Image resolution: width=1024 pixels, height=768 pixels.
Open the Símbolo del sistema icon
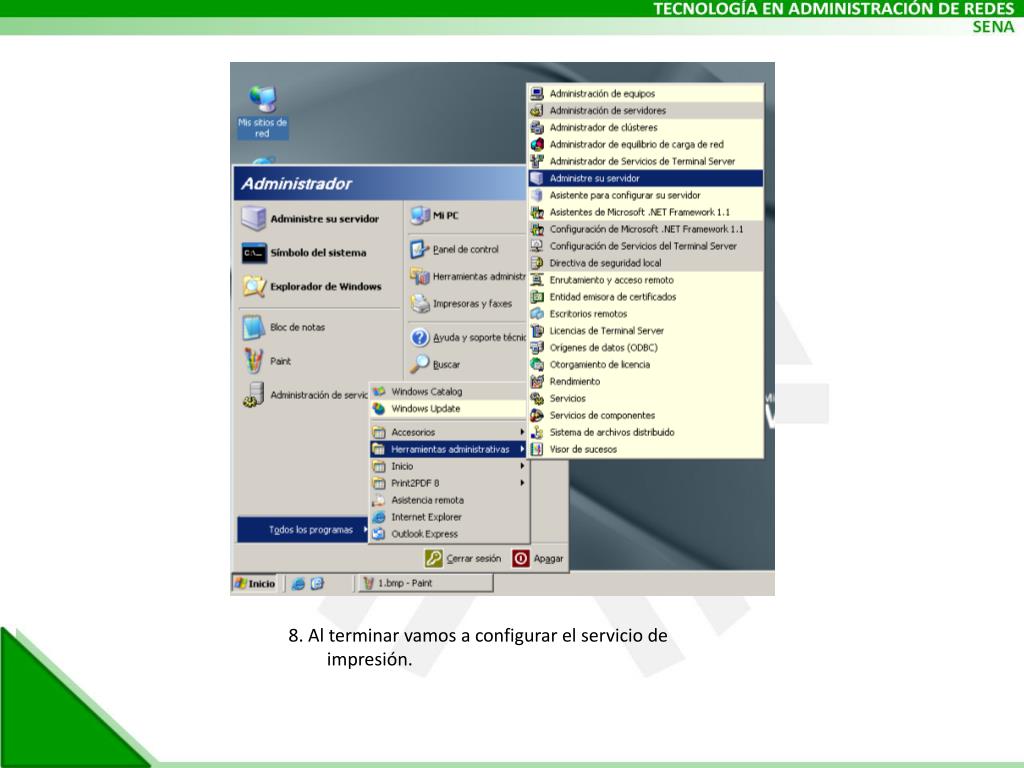point(253,253)
